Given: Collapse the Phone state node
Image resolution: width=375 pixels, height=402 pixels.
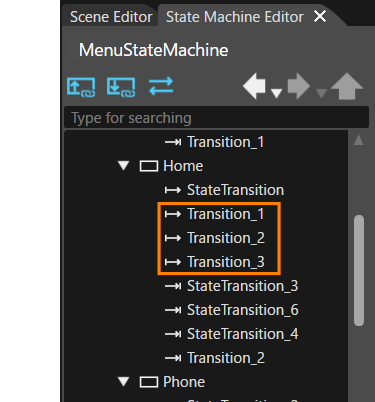Looking at the screenshot, I should [124, 382].
